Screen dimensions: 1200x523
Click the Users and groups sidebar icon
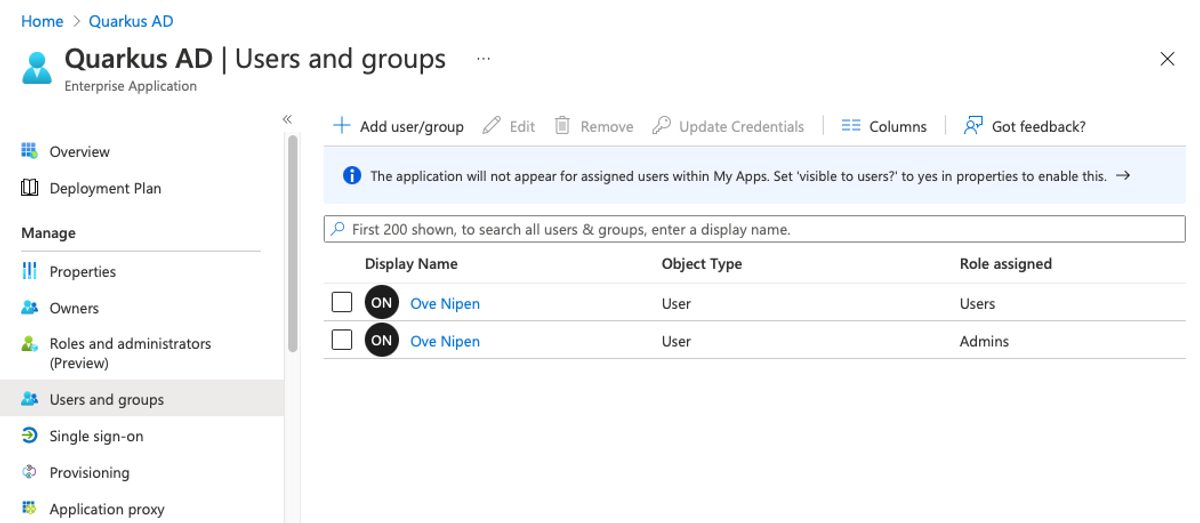30,399
